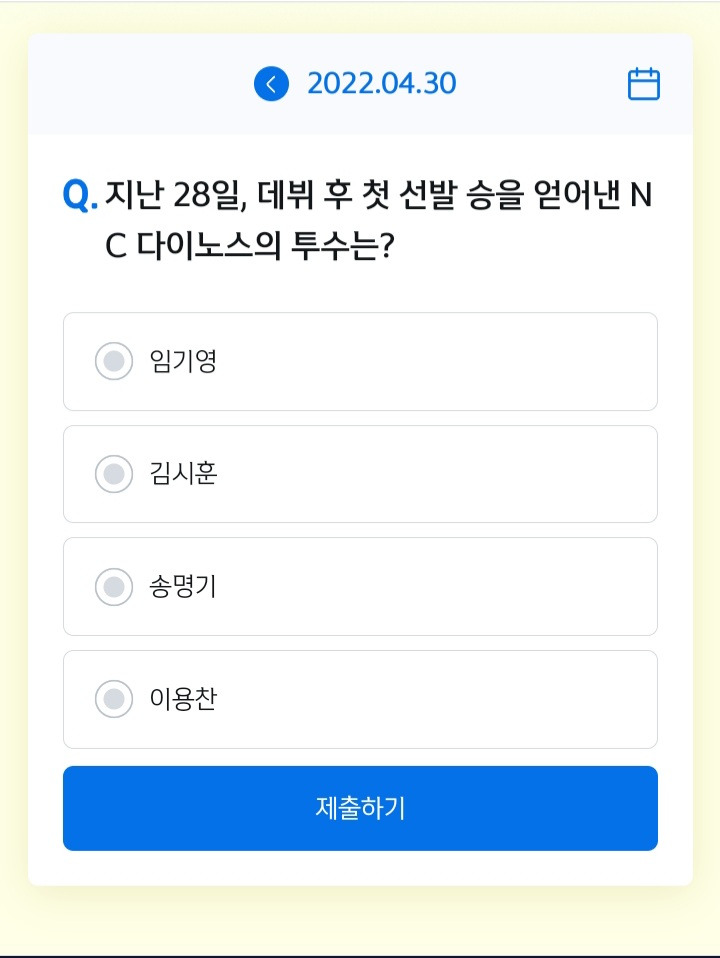Click the question text about NC 다이노스

click(x=378, y=221)
